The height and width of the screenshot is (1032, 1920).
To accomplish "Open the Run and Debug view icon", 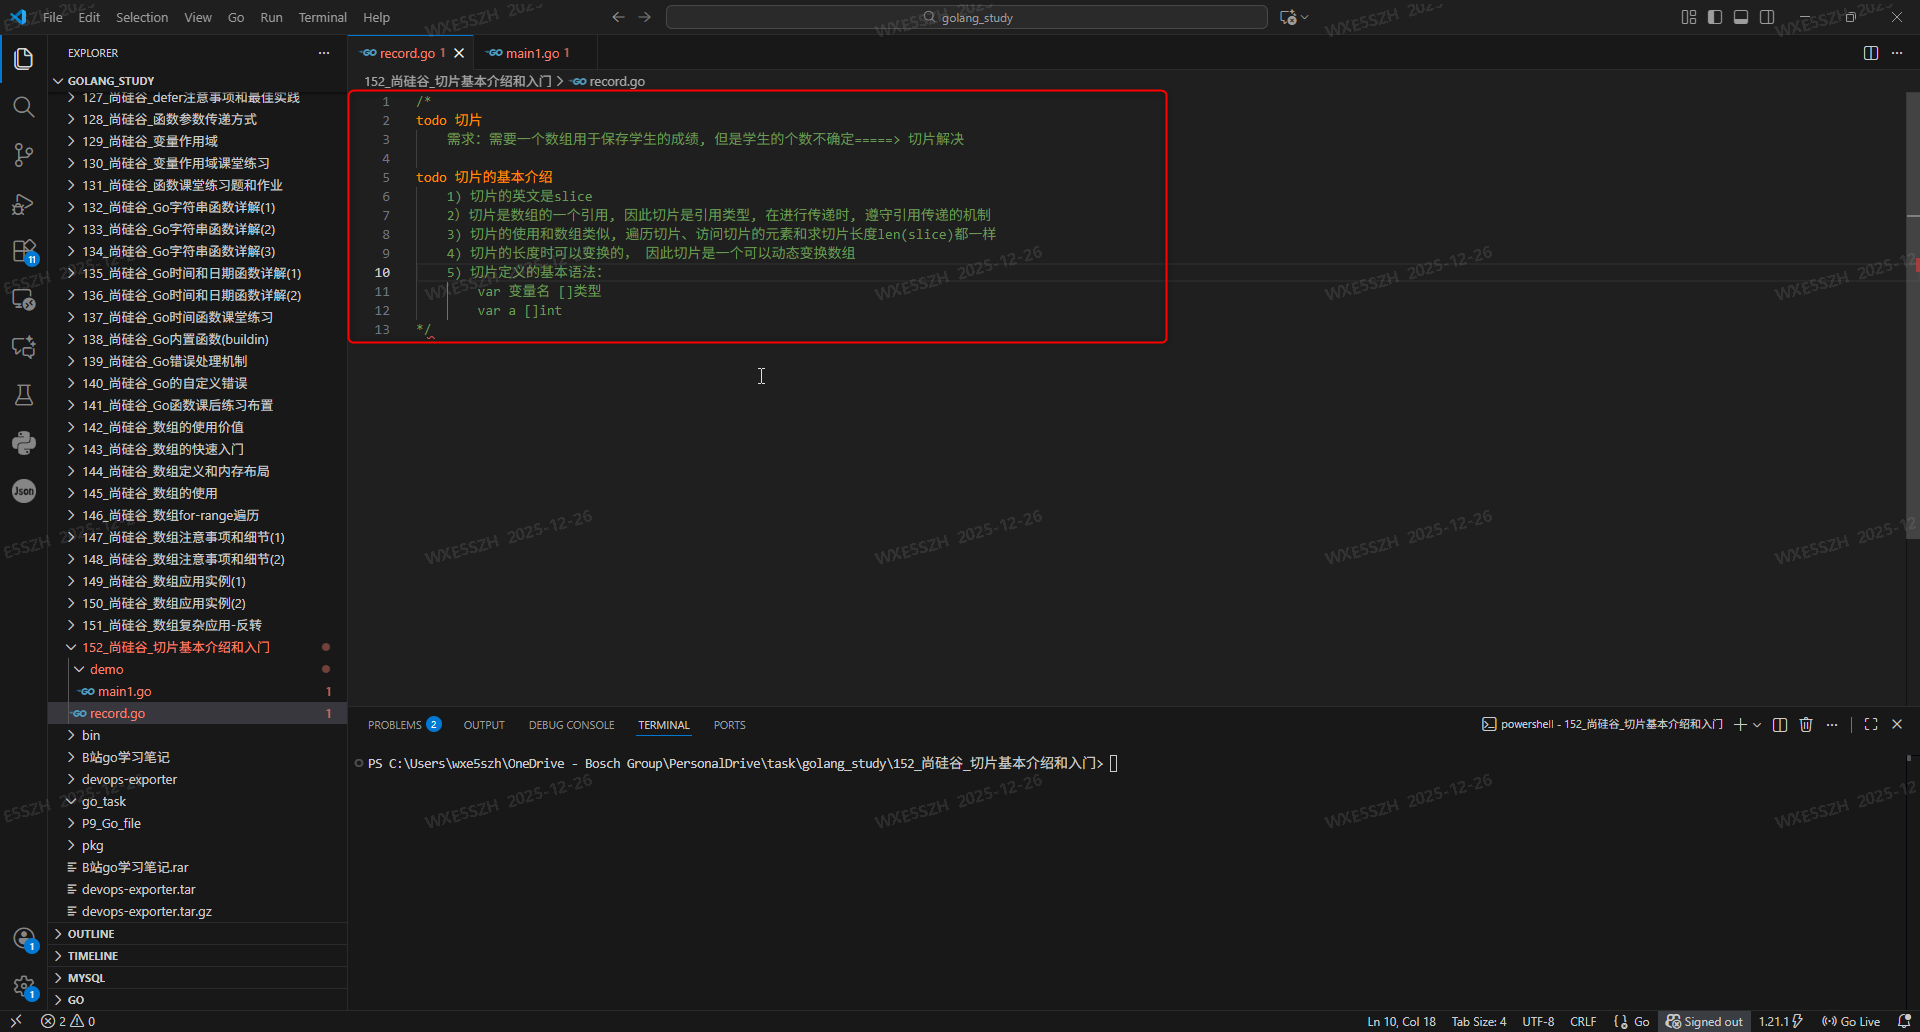I will point(24,204).
